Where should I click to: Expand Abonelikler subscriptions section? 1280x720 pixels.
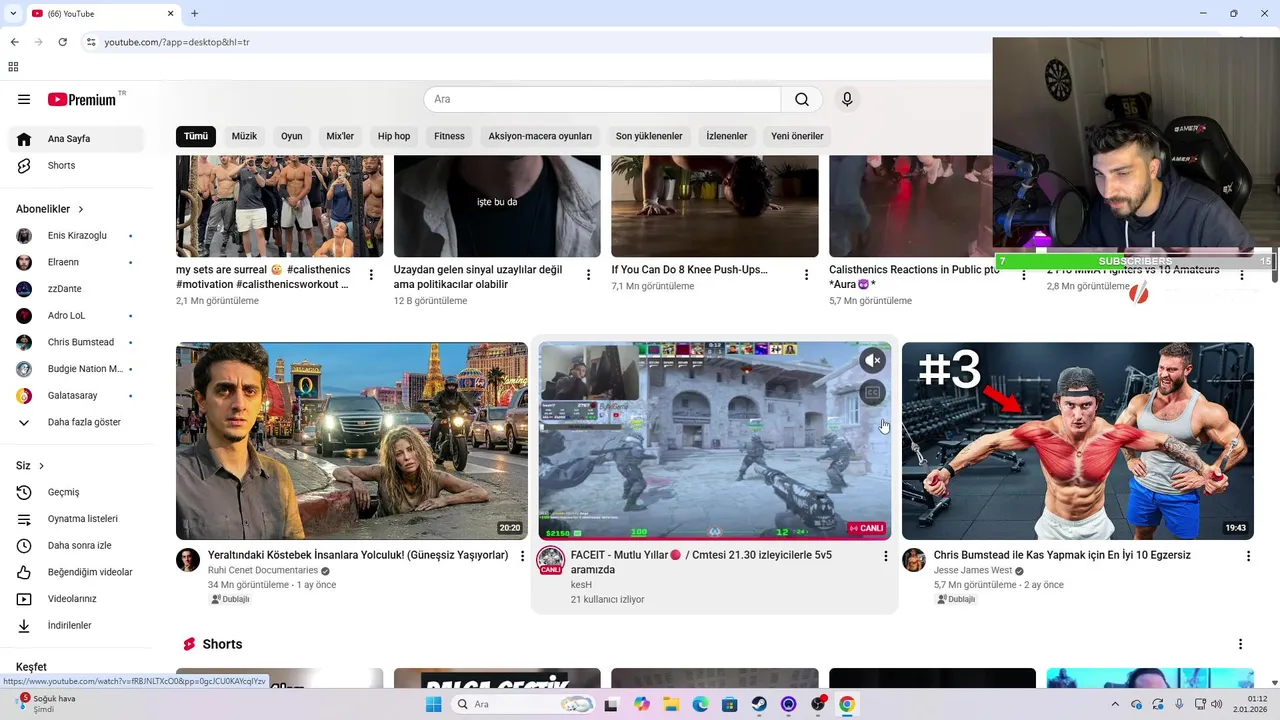coord(50,209)
